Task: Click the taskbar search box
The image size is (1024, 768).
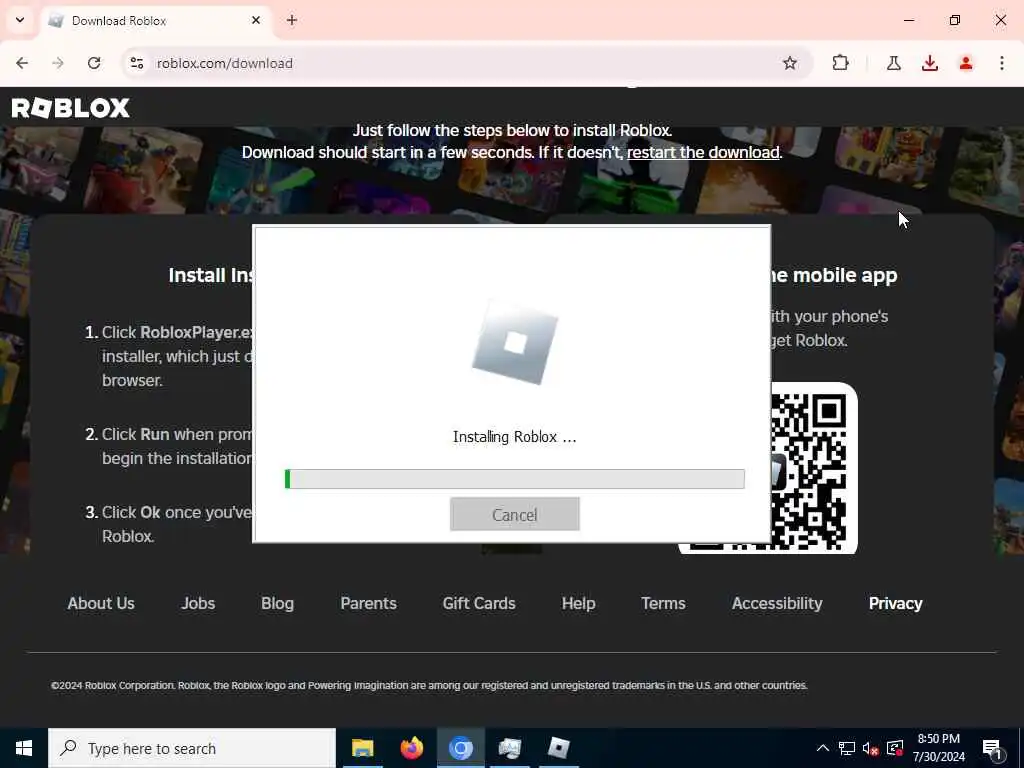Action: pyautogui.click(x=192, y=748)
